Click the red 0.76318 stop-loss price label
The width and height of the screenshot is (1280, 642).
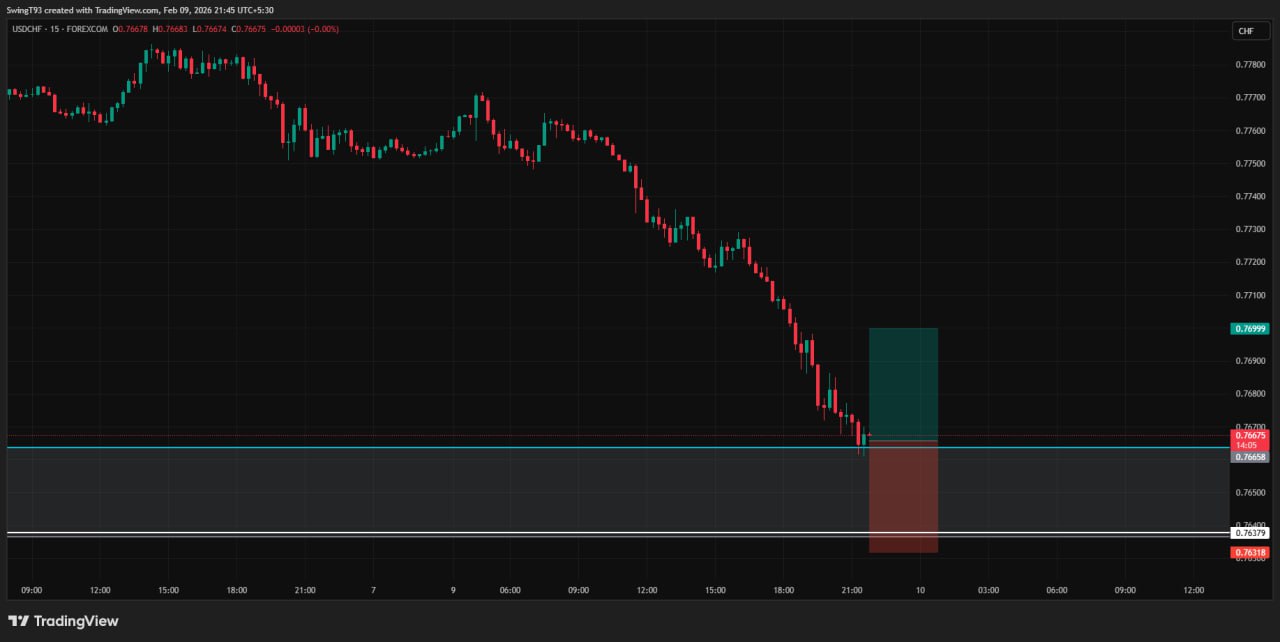pyautogui.click(x=1250, y=552)
